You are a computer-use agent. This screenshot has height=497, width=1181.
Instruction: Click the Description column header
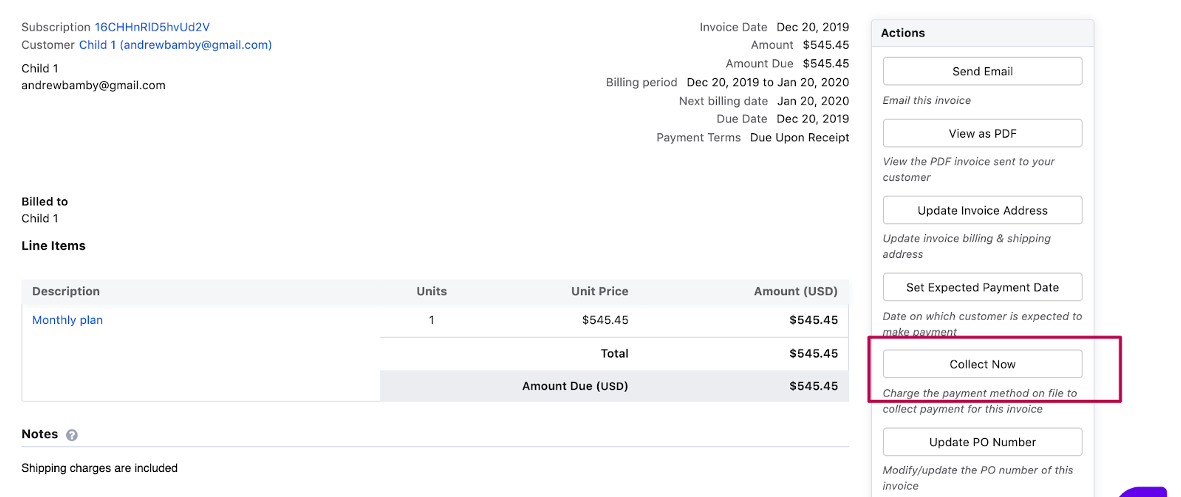point(66,291)
